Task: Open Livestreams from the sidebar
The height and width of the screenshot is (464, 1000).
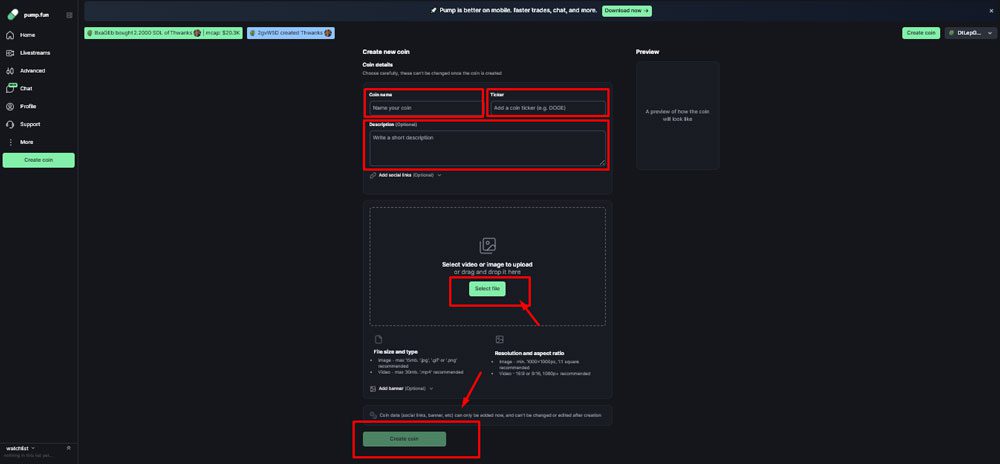Action: pyautogui.click(x=34, y=53)
